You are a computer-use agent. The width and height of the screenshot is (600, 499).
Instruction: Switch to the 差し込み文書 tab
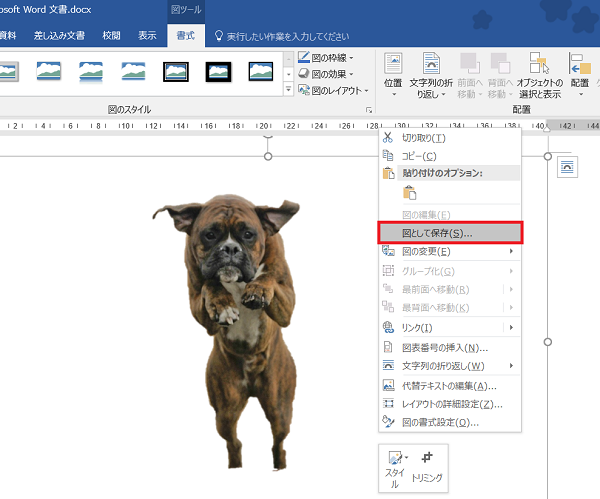[59, 36]
